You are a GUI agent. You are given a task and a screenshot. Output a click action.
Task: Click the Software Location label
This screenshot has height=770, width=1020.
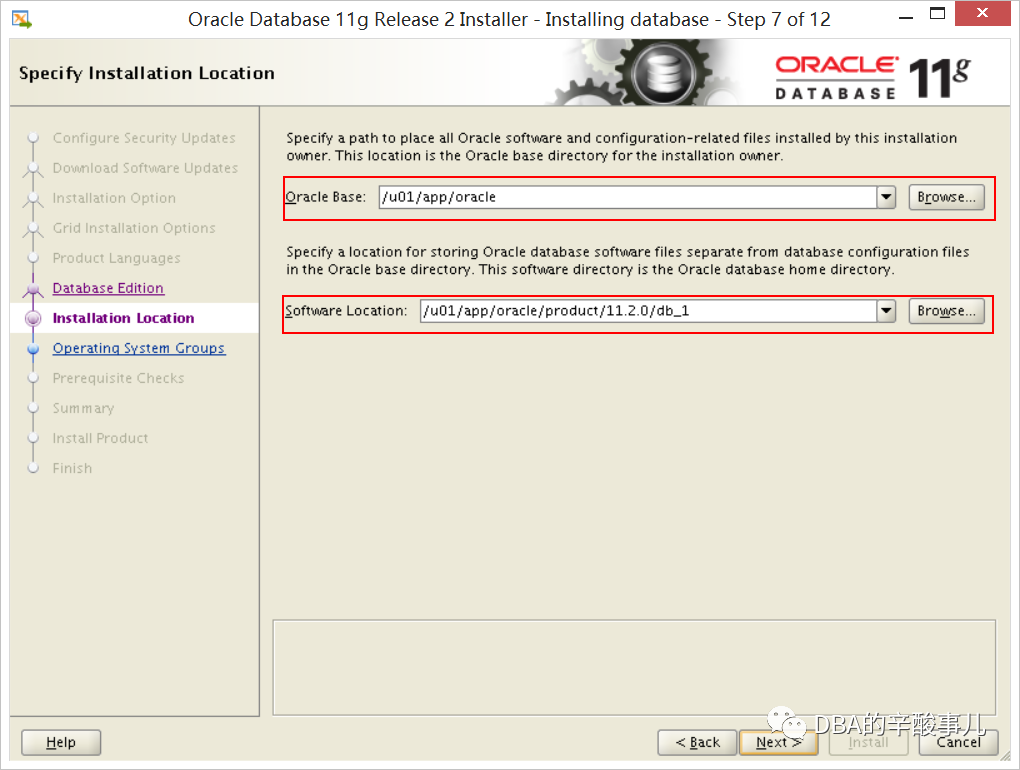[346, 311]
